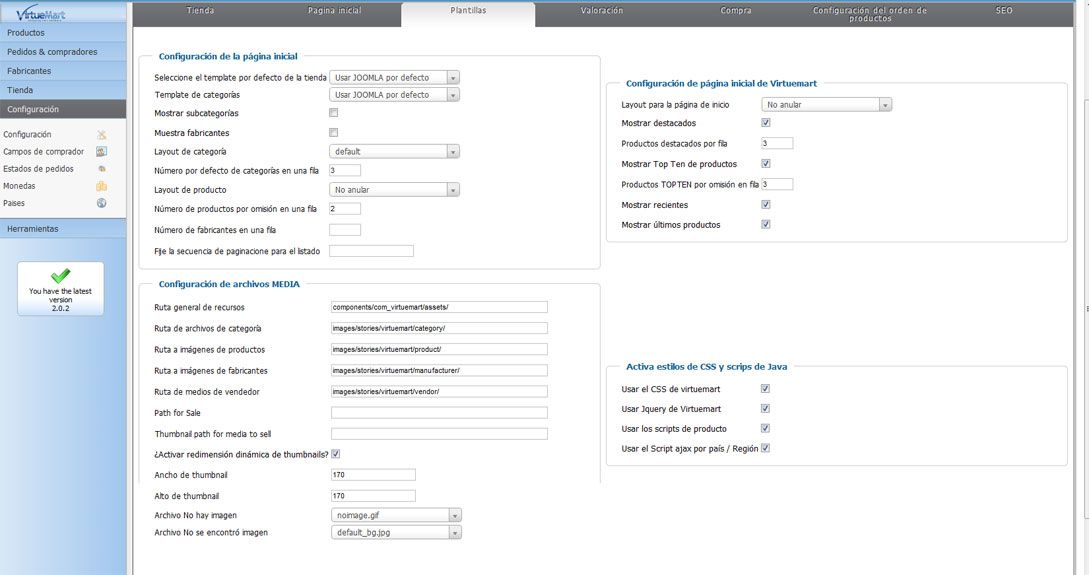Click the Países globe icon
Viewport: 1089px width, 575px height.
[101, 203]
